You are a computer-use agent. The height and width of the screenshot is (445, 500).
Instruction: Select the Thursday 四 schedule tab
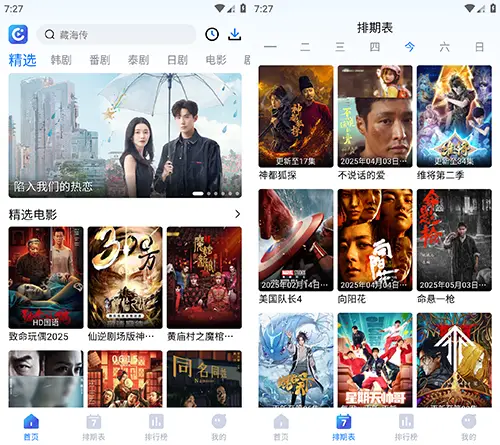375,47
